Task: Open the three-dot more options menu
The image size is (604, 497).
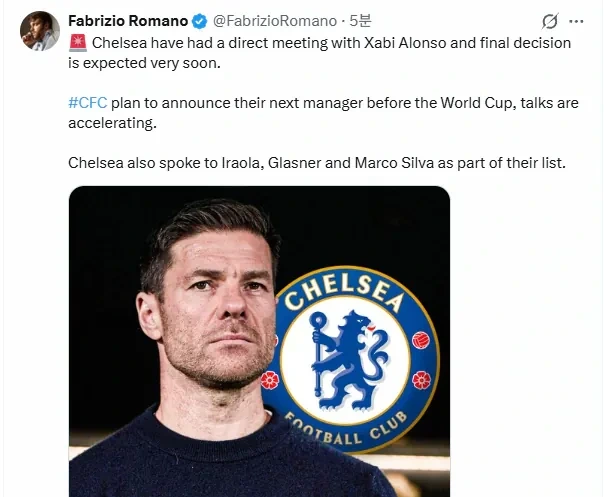Action: pos(576,22)
